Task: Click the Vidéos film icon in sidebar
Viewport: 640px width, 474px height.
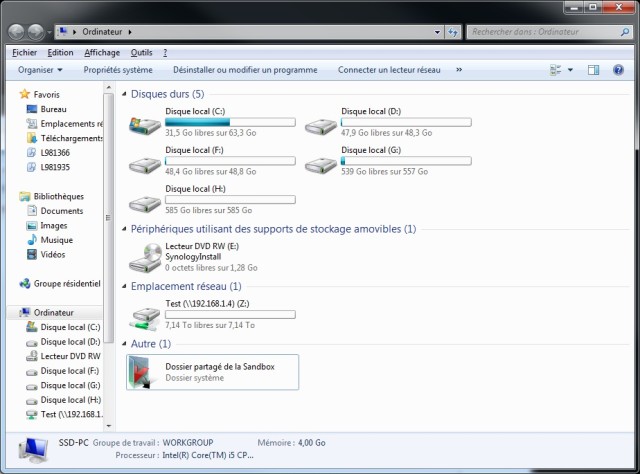Action: pos(31,254)
